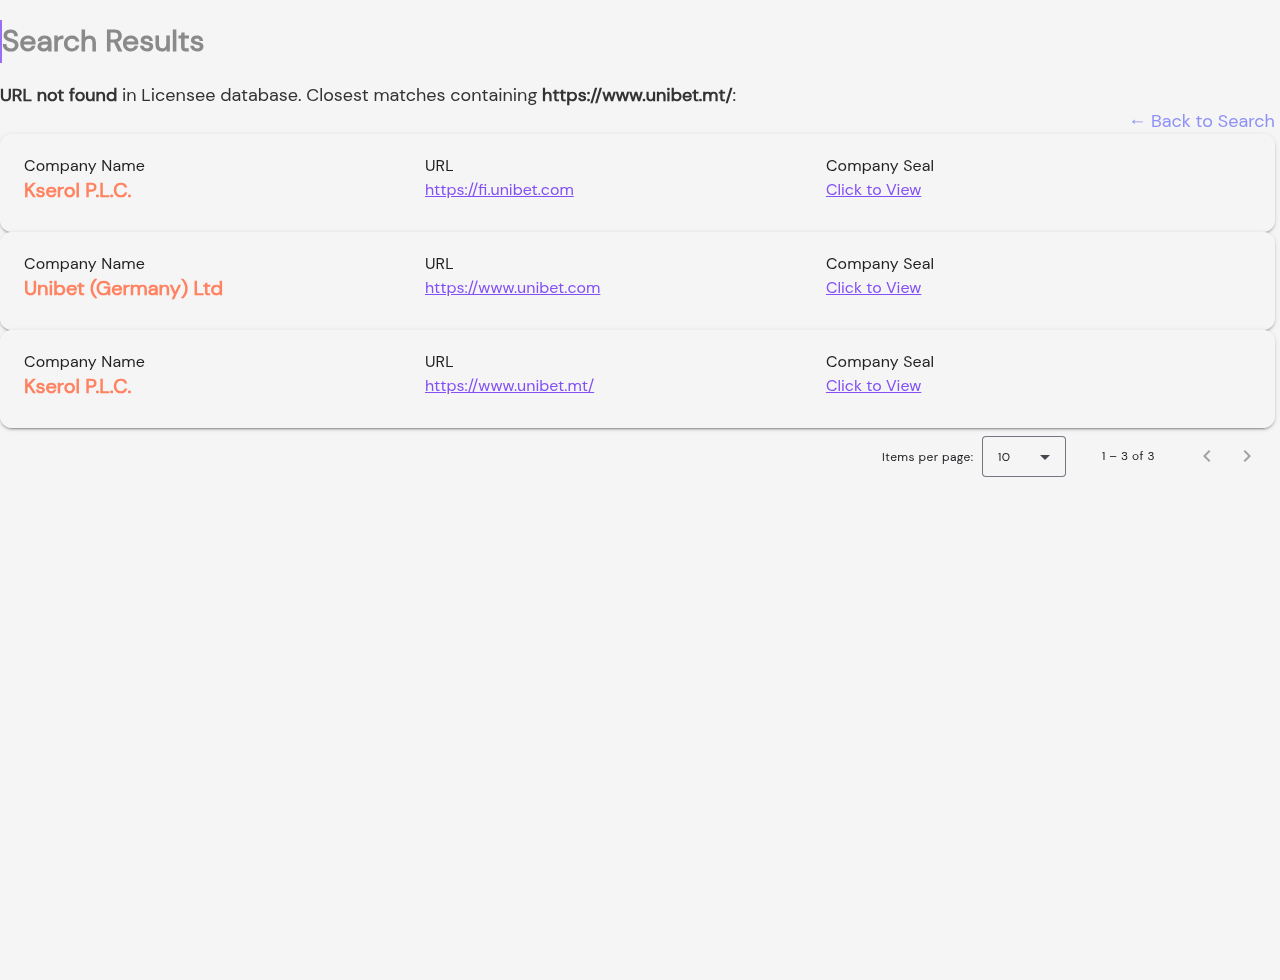View company seal for Unibet (Germany) Ltd
The height and width of the screenshot is (980, 1280).
coord(873,288)
